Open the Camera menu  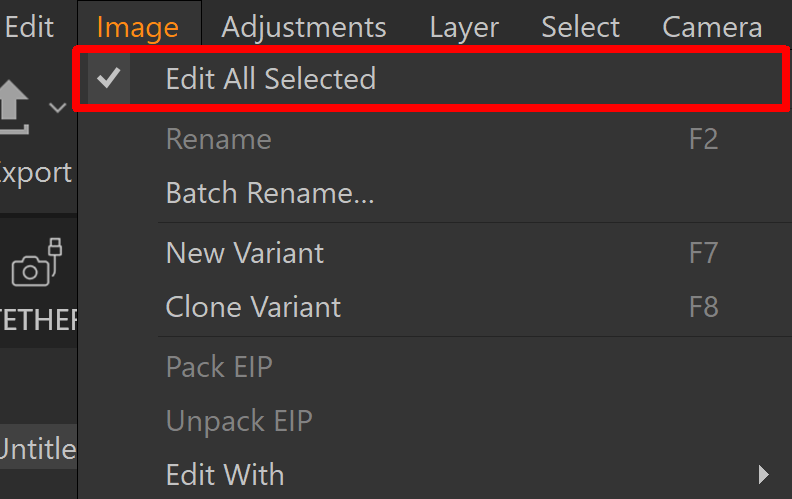[x=712, y=27]
